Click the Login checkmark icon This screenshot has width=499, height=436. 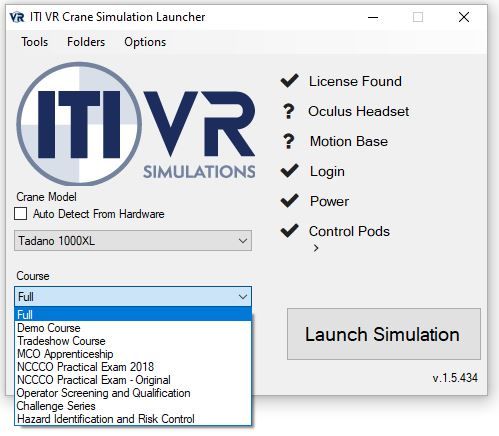pos(289,171)
